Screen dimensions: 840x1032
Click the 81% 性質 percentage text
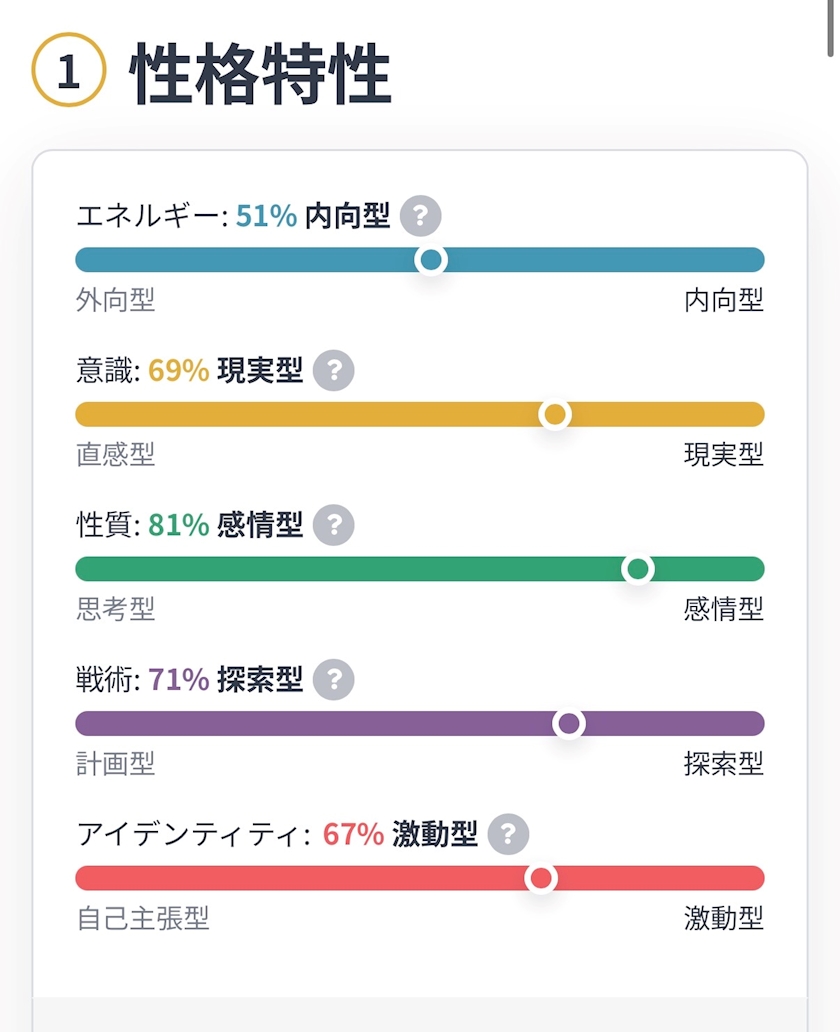tap(178, 525)
